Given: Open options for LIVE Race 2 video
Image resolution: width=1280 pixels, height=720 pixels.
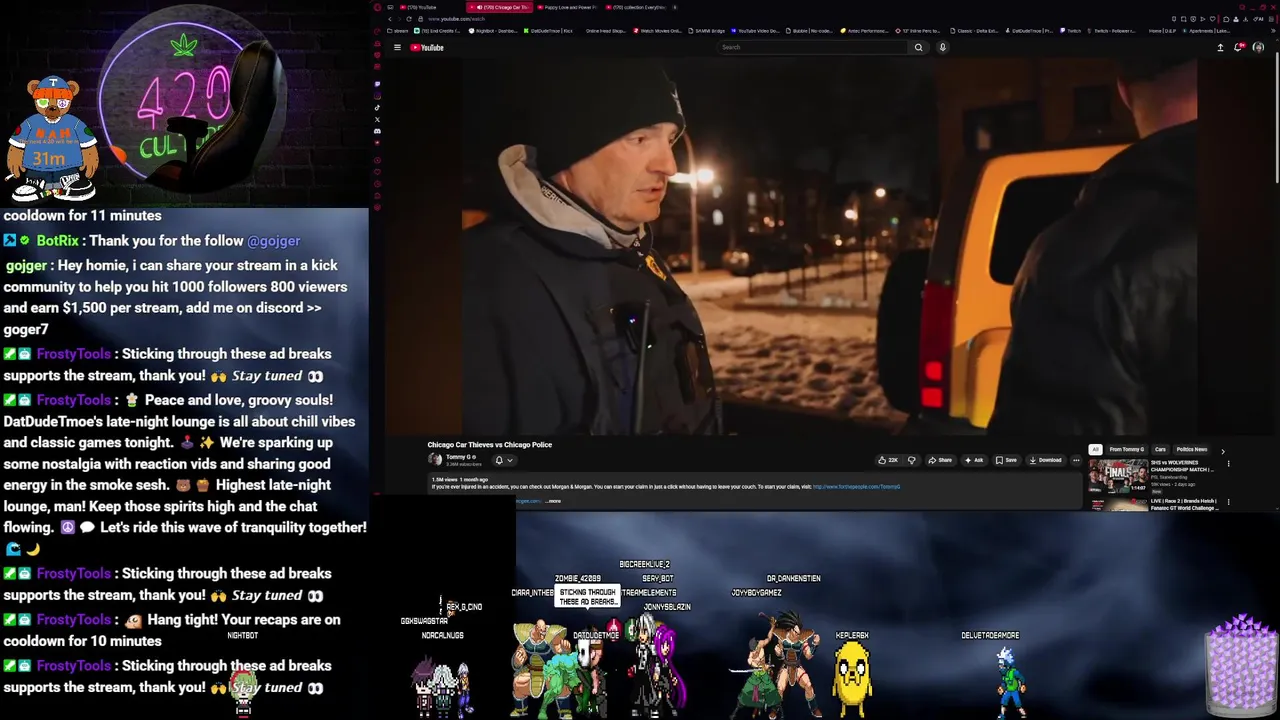Looking at the screenshot, I should click(x=1229, y=502).
